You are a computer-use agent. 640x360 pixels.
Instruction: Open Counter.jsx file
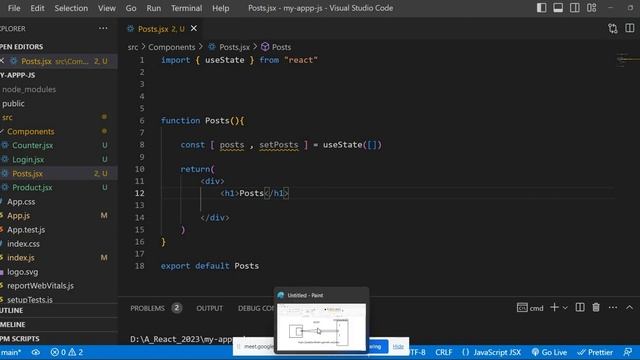coord(59,145)
